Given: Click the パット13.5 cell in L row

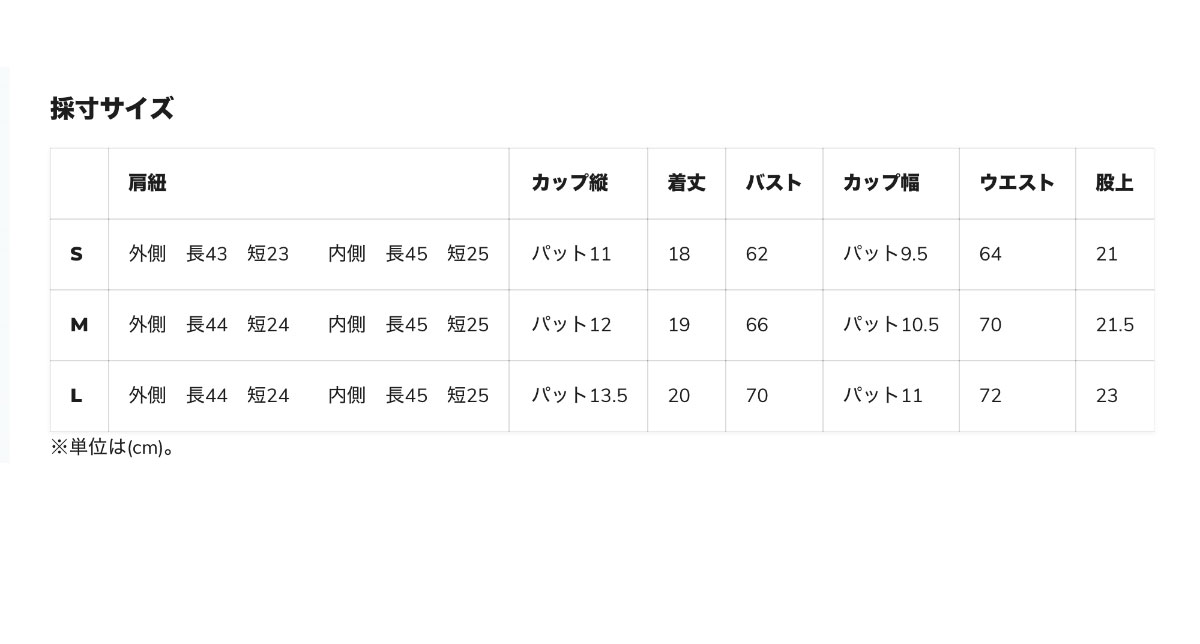Looking at the screenshot, I should point(579,396).
